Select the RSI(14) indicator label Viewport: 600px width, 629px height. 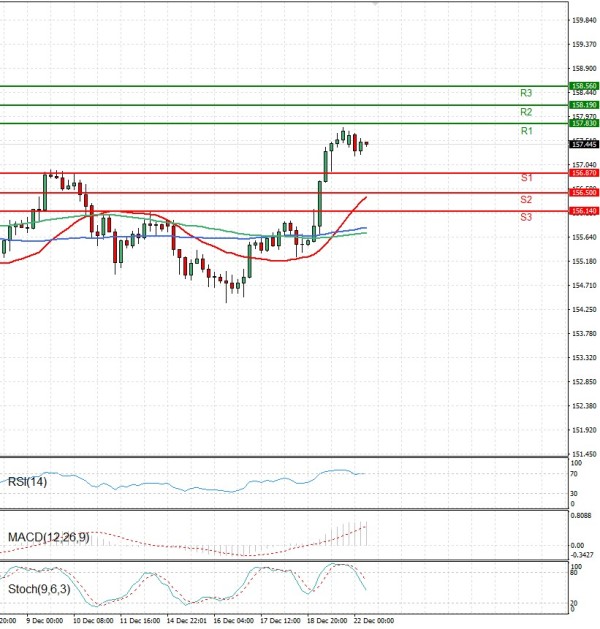coord(28,483)
